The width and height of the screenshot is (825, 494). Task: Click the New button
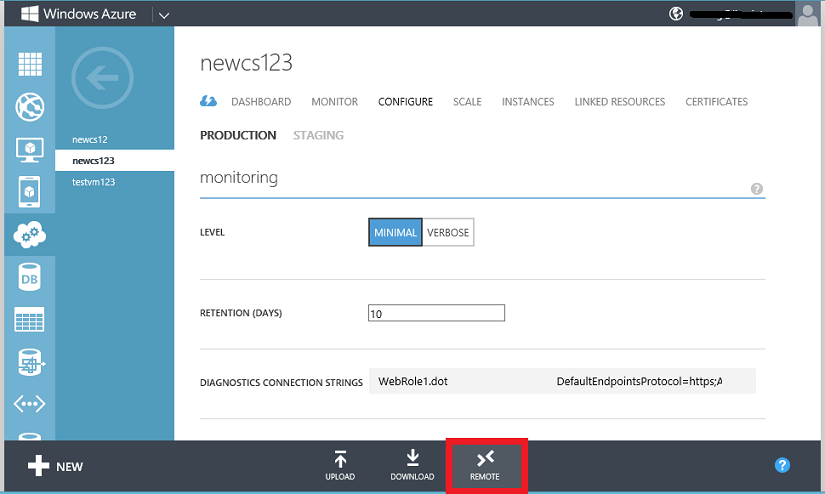[55, 466]
